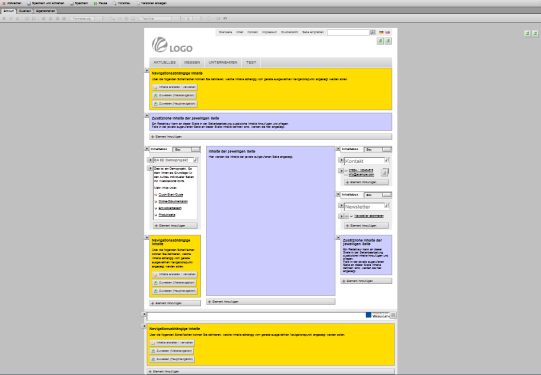Click Speichern und schließen in the top toolbar
541x375 pixels.
point(46,3)
